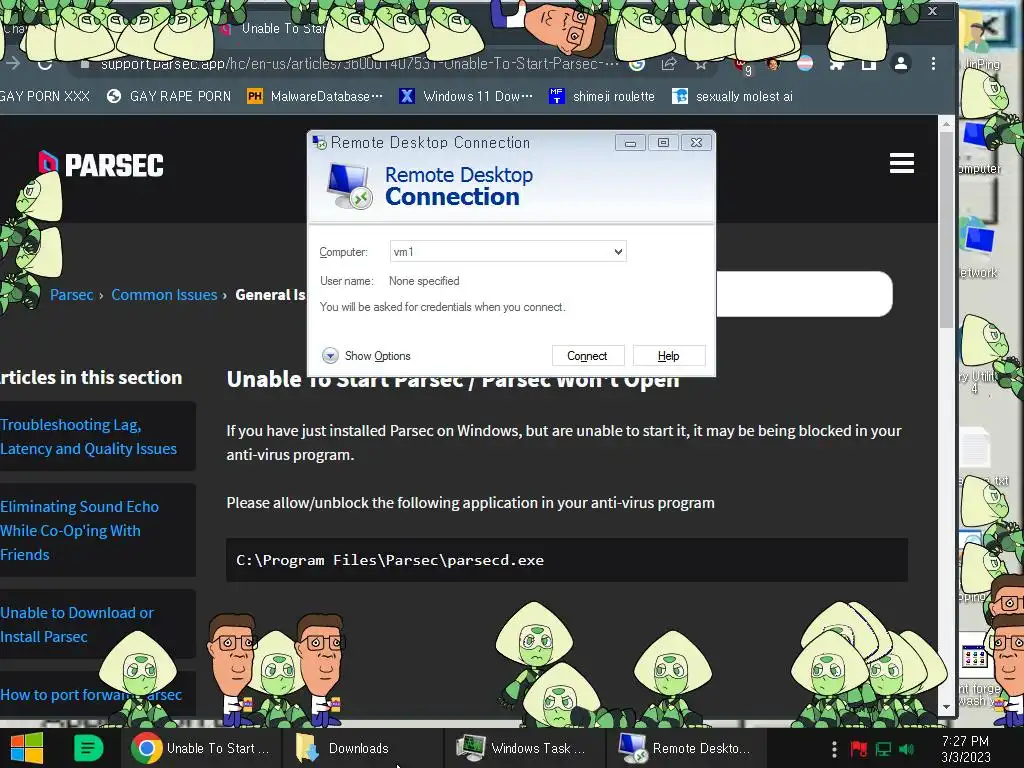Open Chrome's Extensions puzzle piece menu
Image resolution: width=1024 pixels, height=768 pixels.
pos(837,64)
